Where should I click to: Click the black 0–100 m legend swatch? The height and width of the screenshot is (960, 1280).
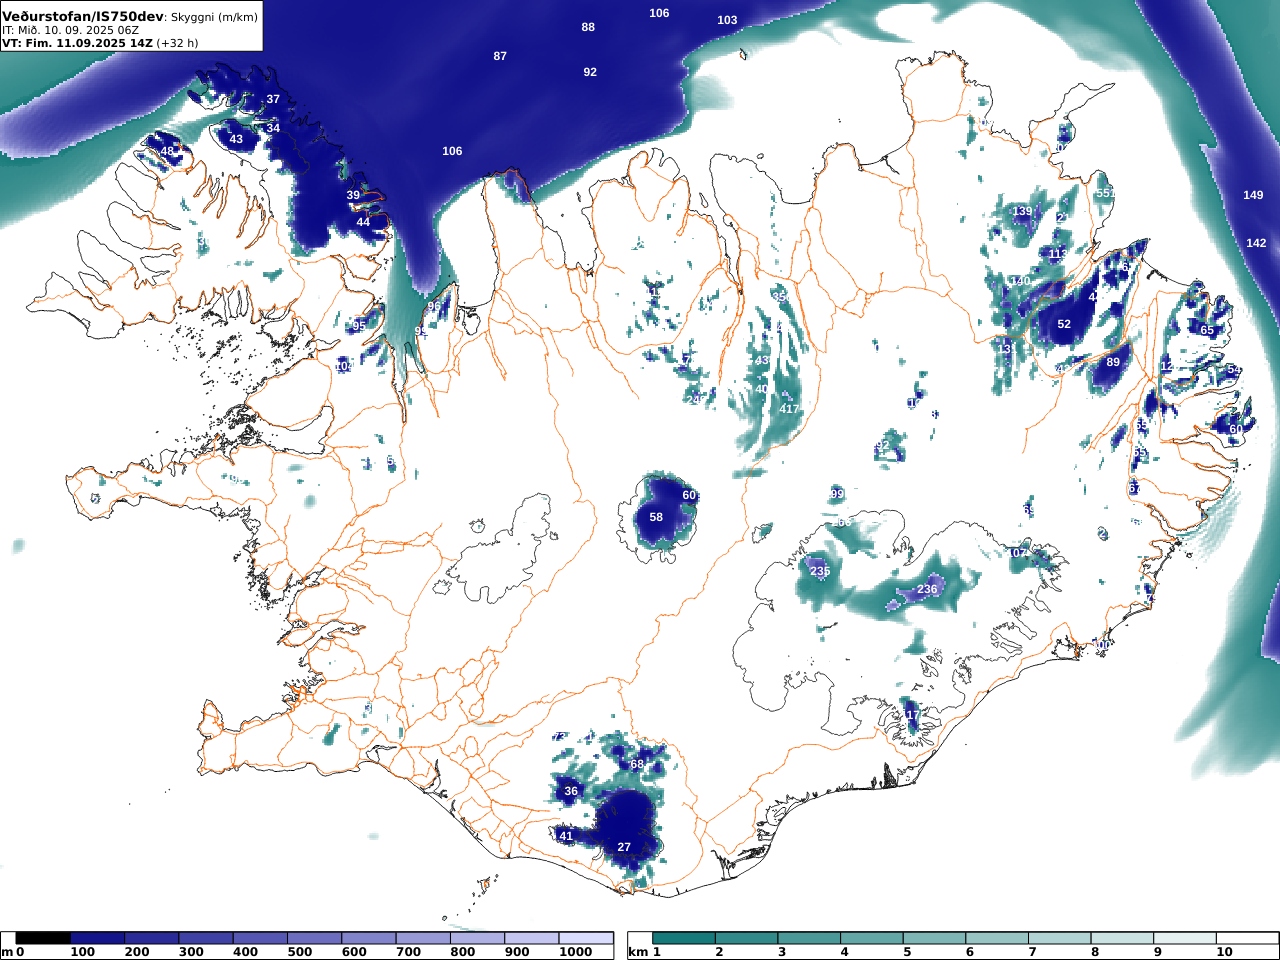point(43,938)
